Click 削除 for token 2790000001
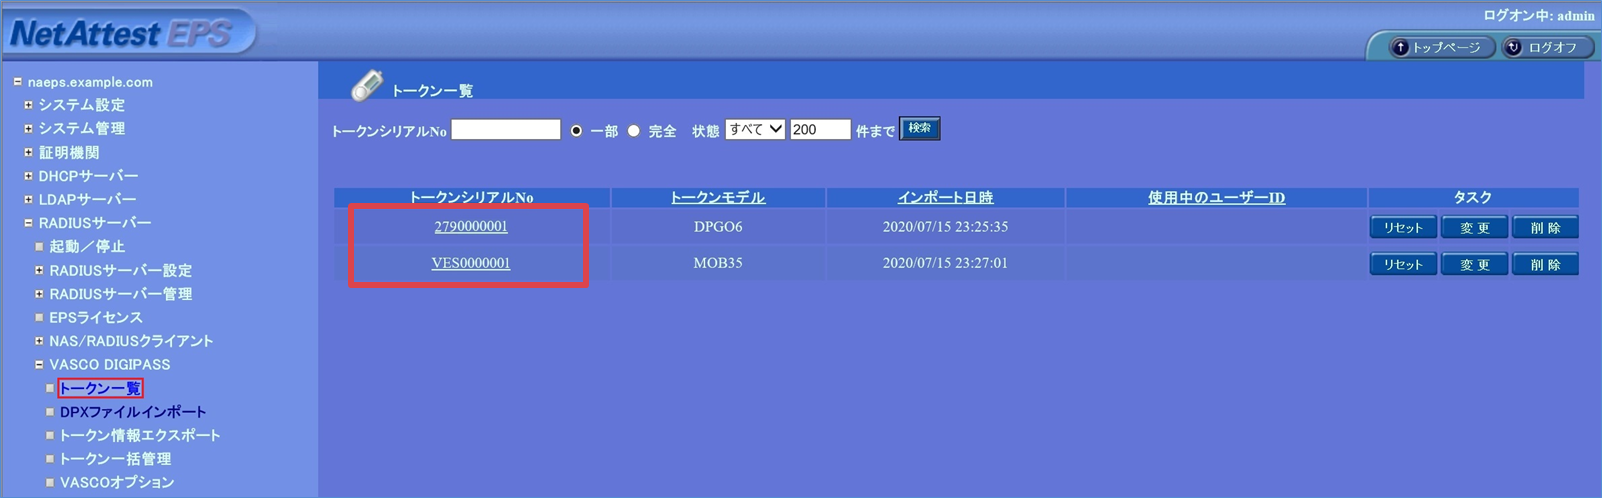Viewport: 1602px width, 498px height. (1545, 228)
